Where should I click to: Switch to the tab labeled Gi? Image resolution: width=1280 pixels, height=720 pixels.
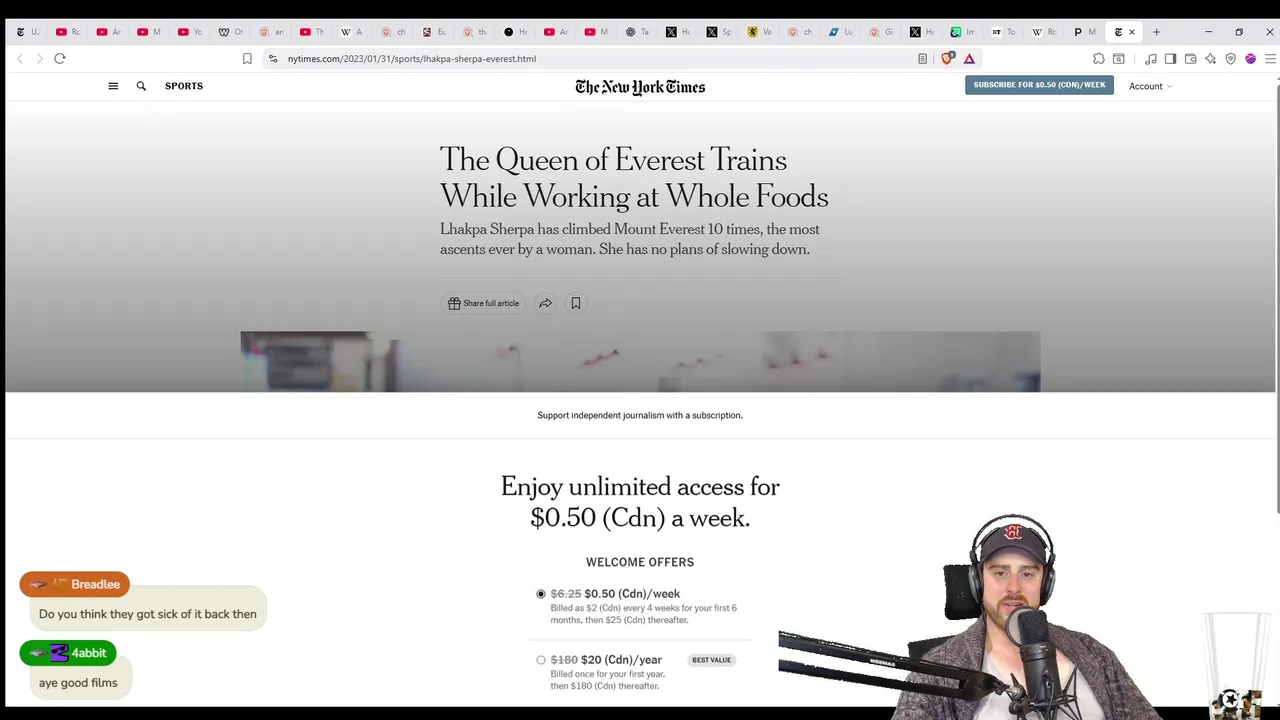pos(881,32)
